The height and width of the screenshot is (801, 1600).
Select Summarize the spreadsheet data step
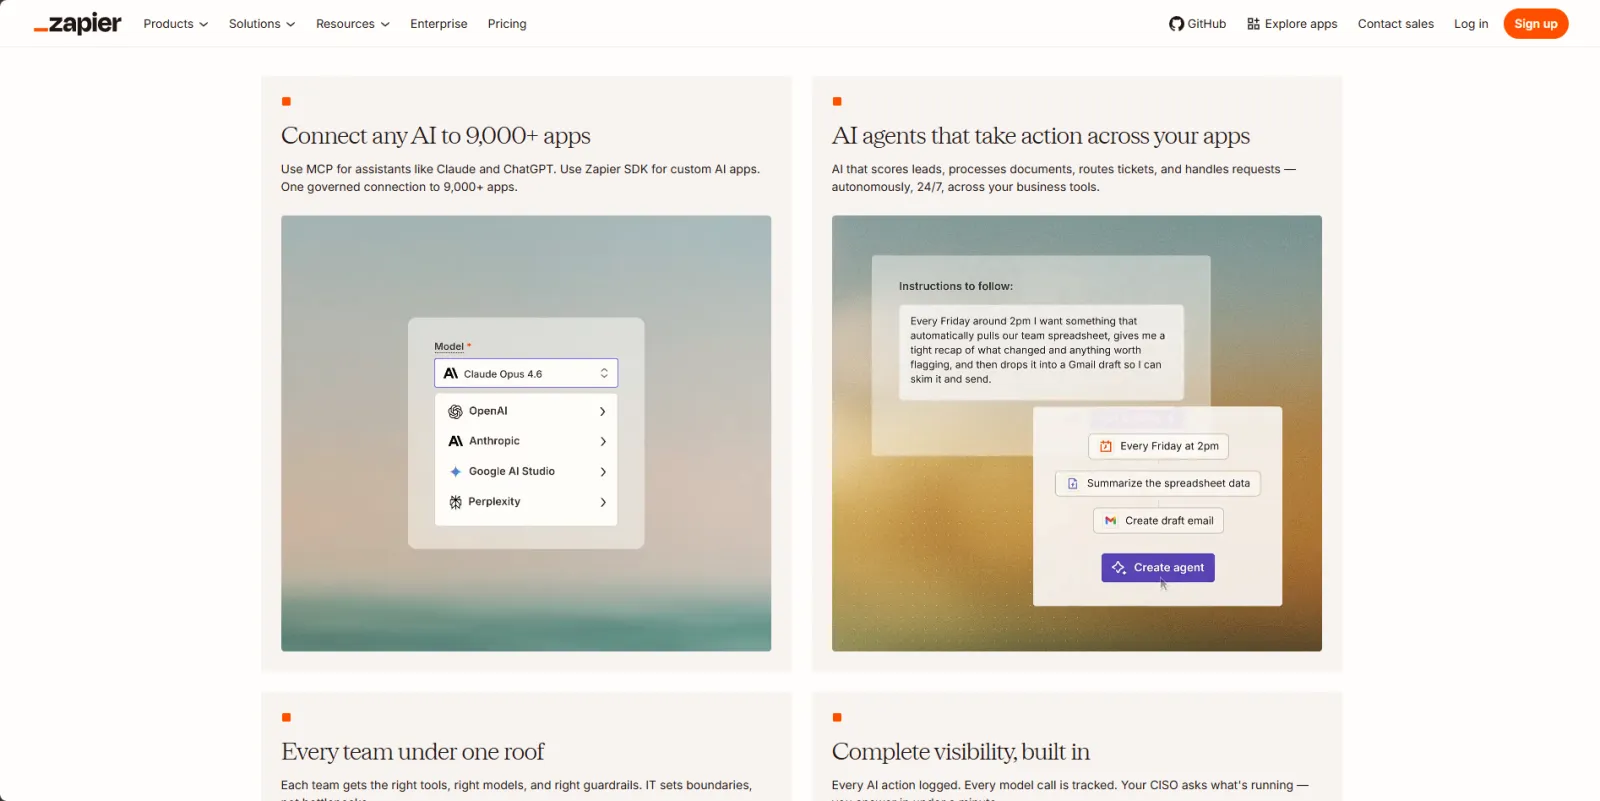[x=1158, y=483]
